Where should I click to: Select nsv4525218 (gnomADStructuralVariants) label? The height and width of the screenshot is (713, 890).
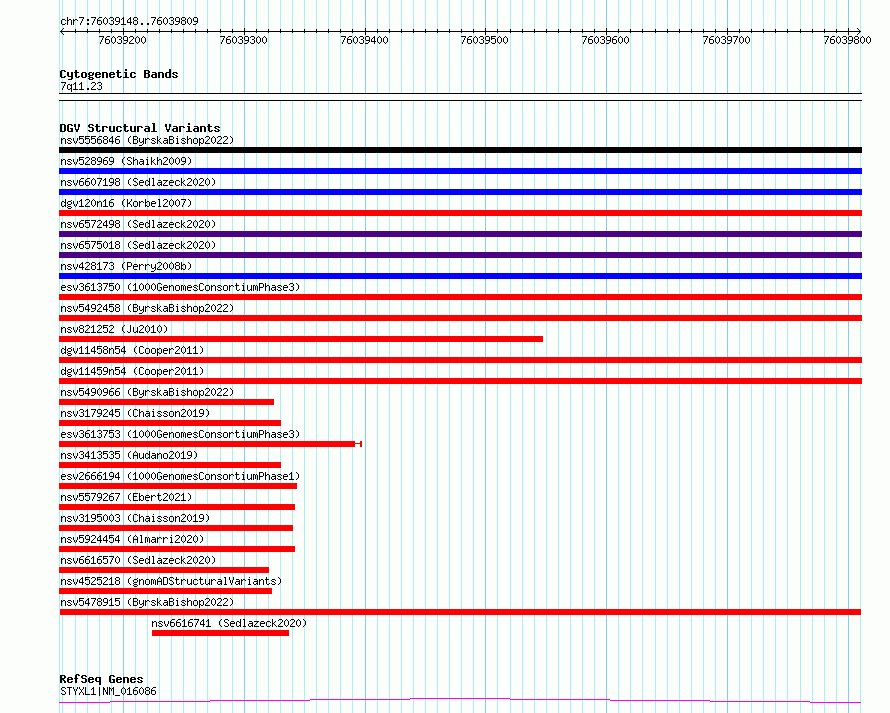[x=171, y=581]
